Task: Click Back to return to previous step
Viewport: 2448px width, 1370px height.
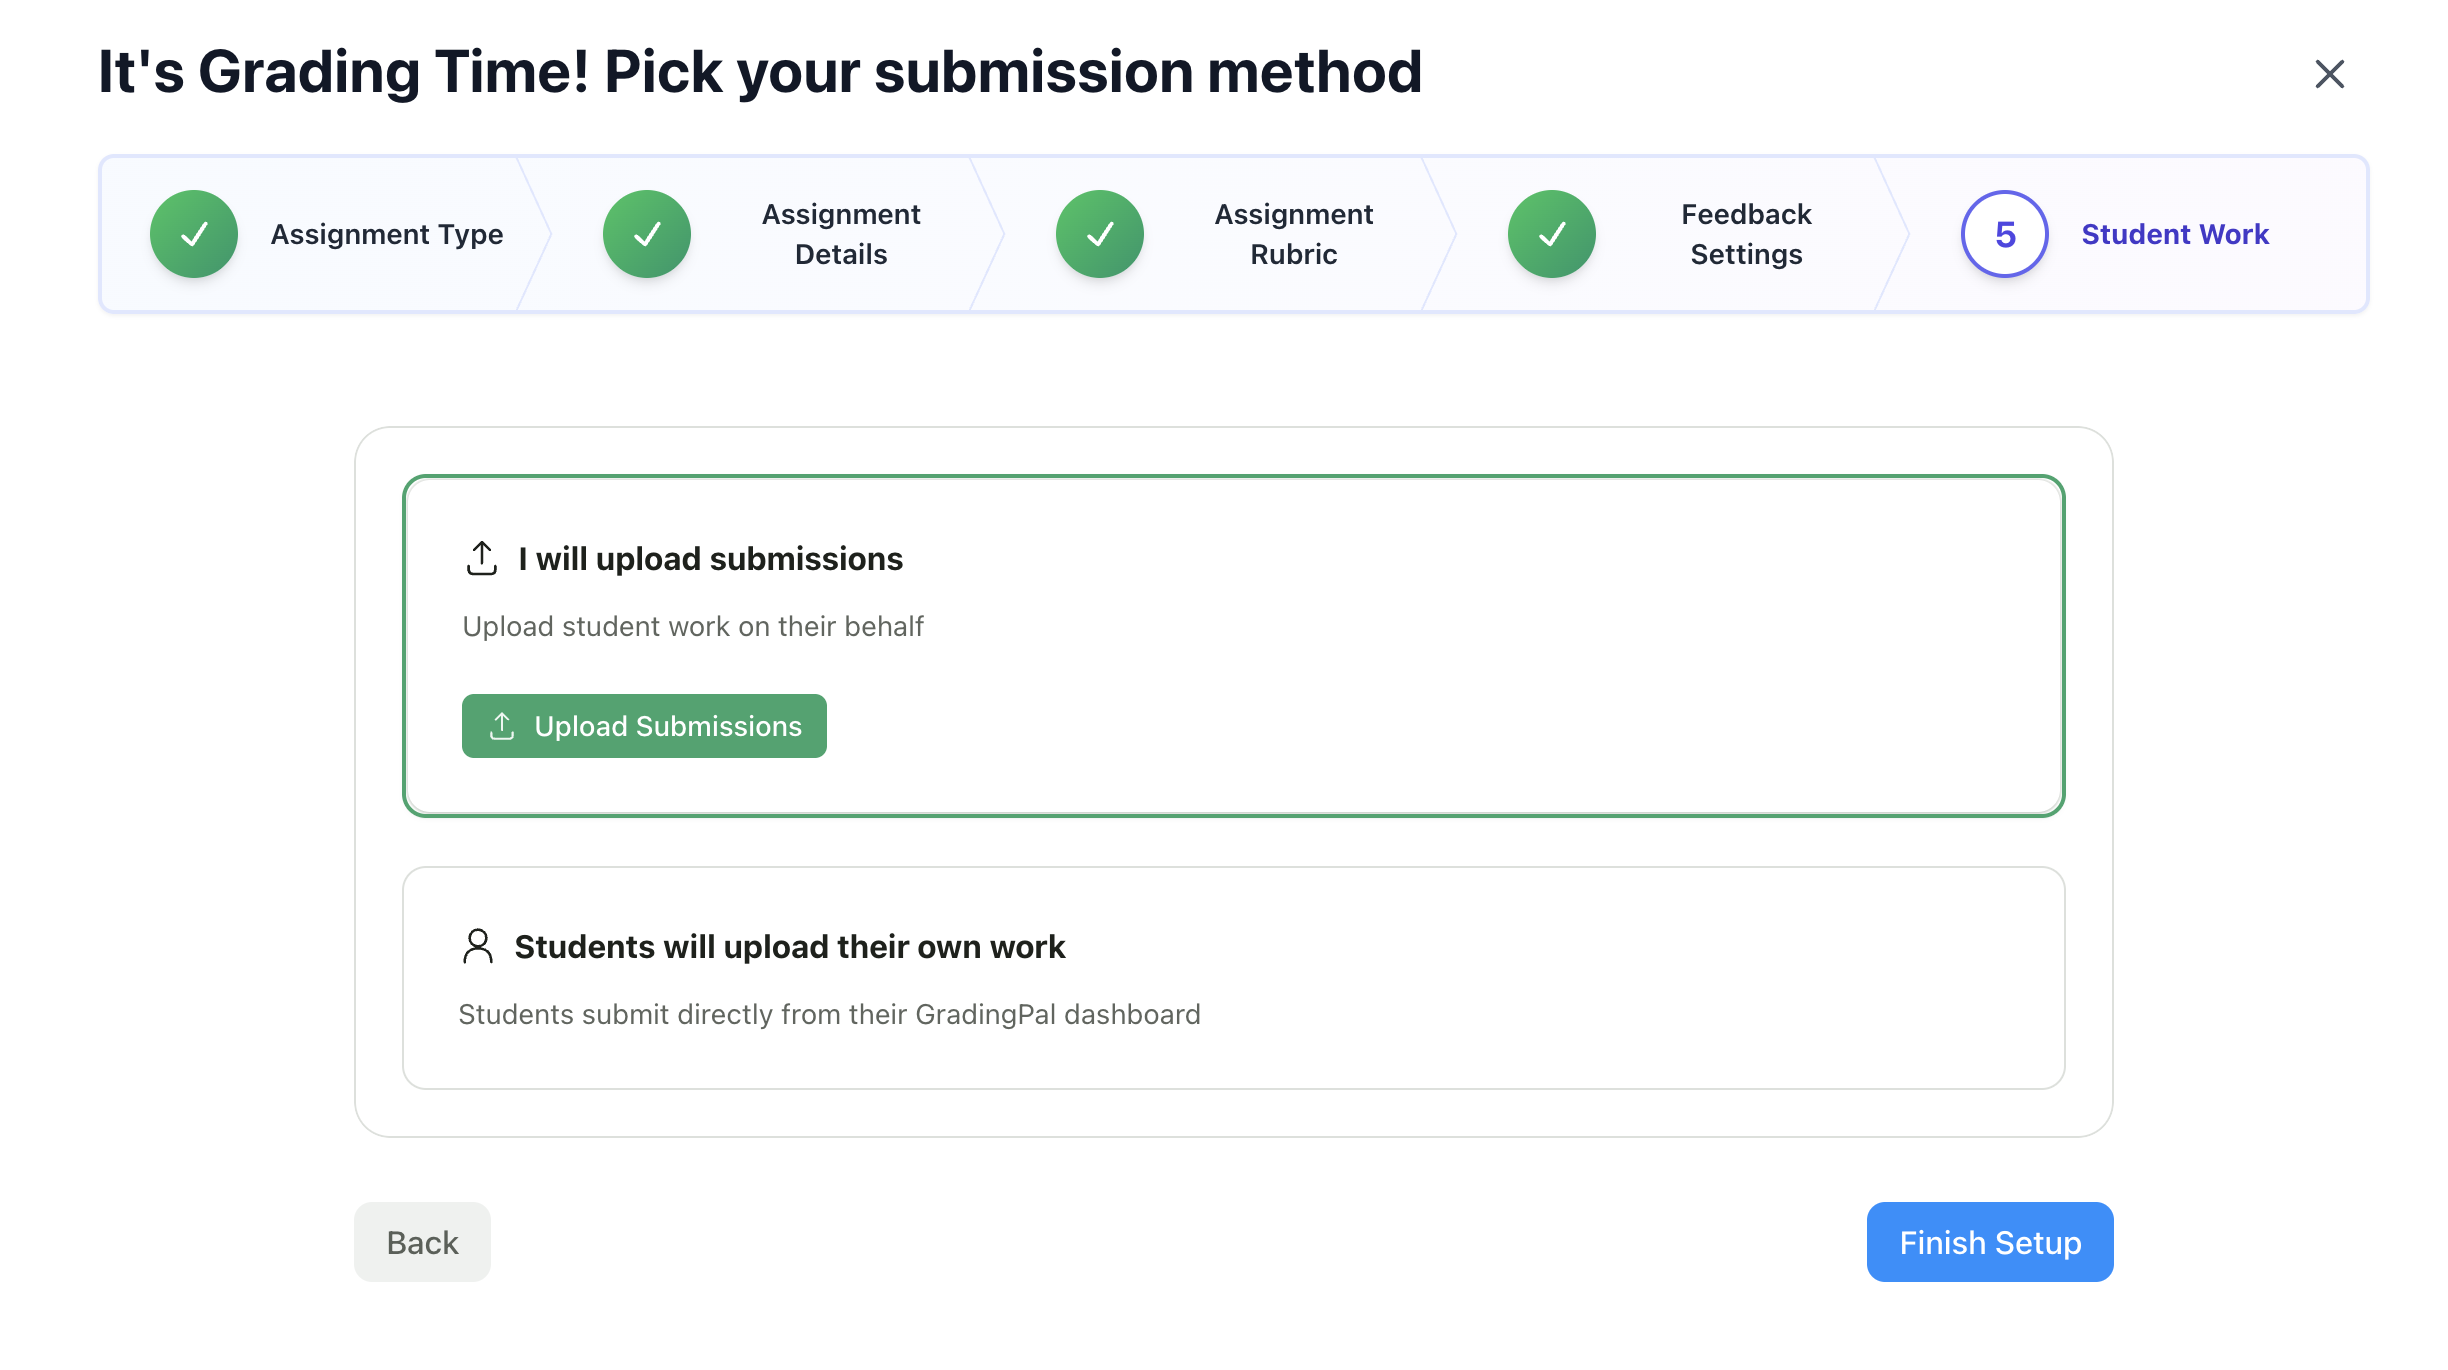Action: (x=421, y=1242)
